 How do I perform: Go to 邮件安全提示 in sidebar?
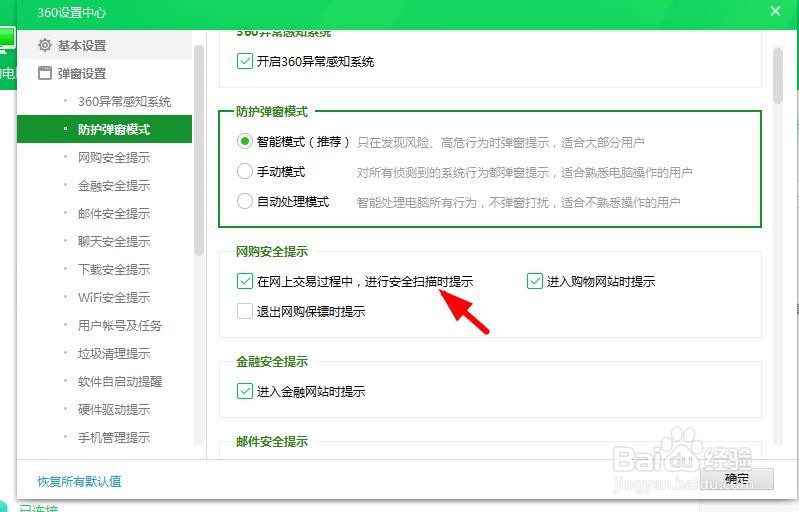114,213
